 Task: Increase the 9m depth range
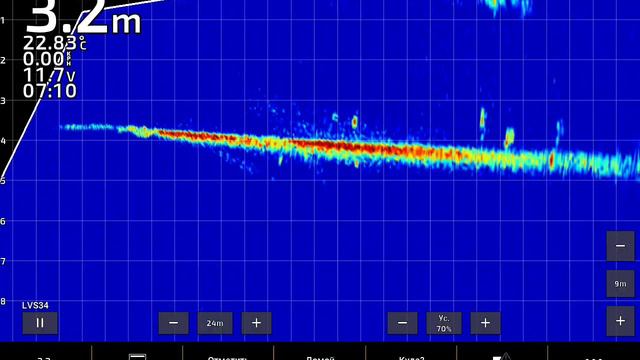620,321
